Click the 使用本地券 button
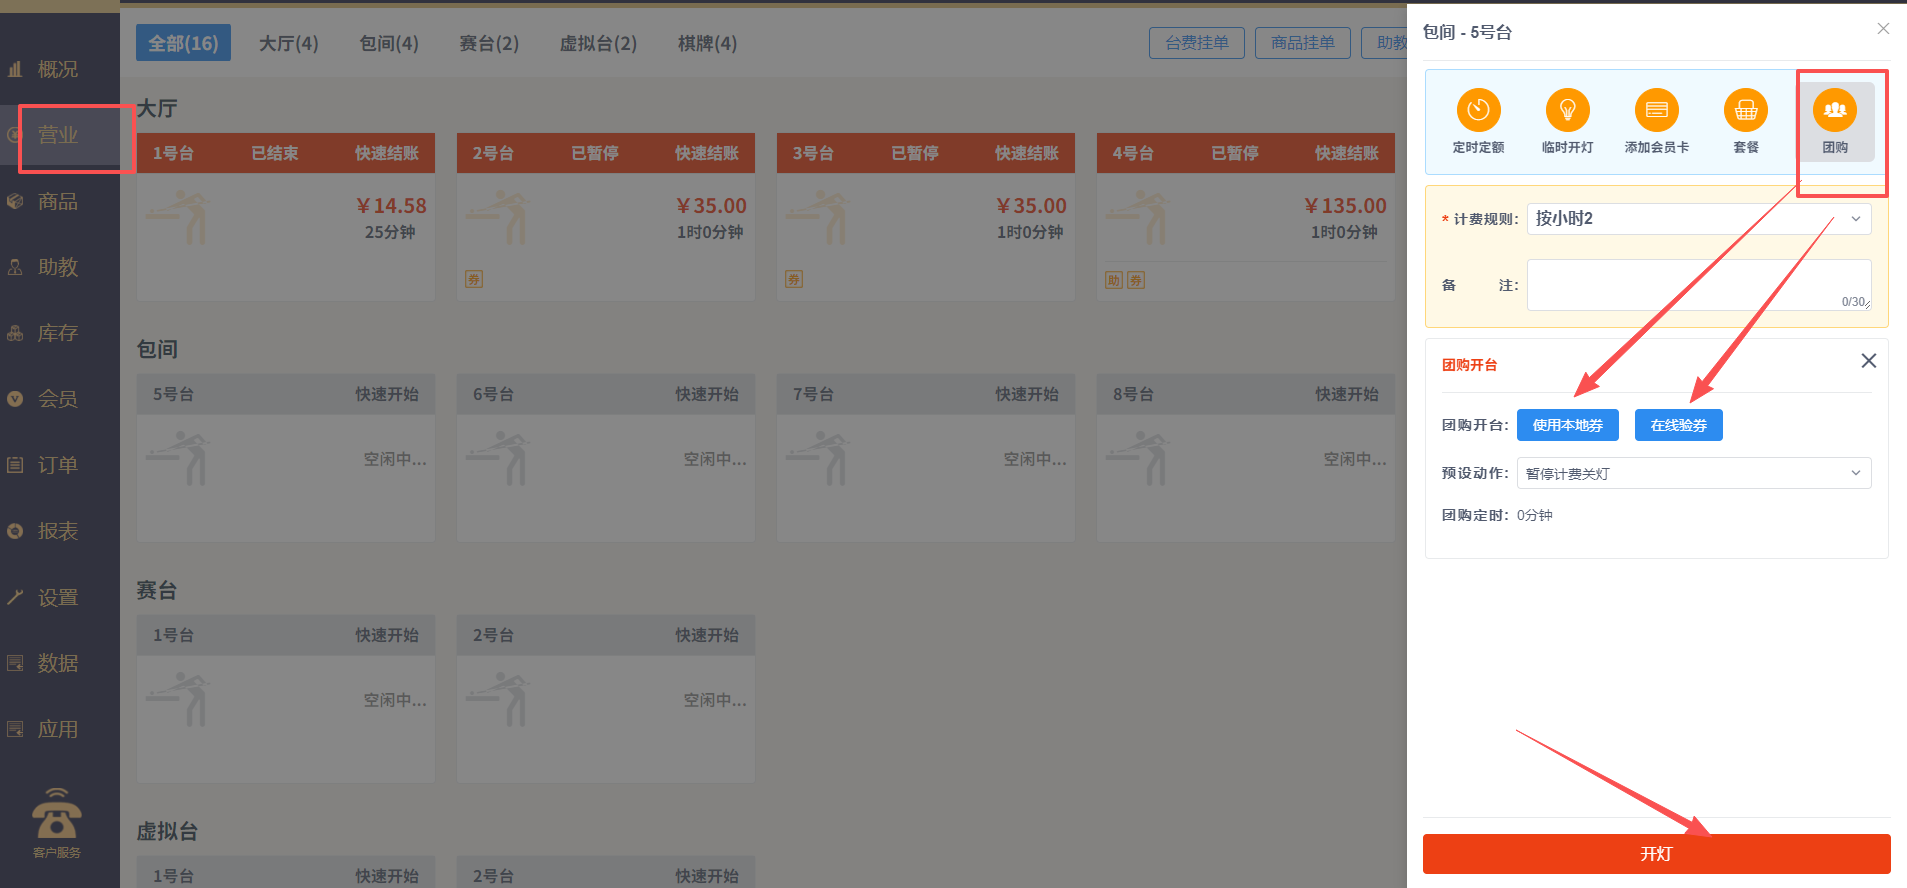Image resolution: width=1907 pixels, height=888 pixels. [x=1567, y=425]
